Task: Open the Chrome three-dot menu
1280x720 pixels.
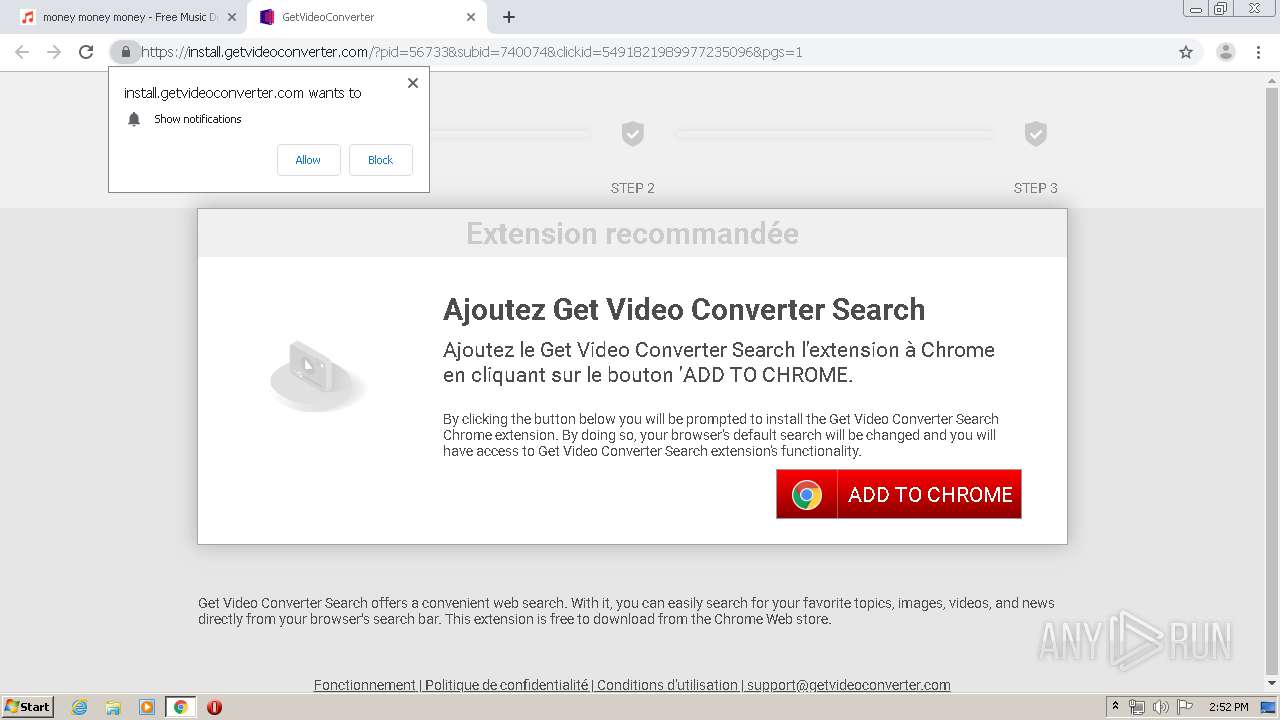Action: tap(1260, 52)
